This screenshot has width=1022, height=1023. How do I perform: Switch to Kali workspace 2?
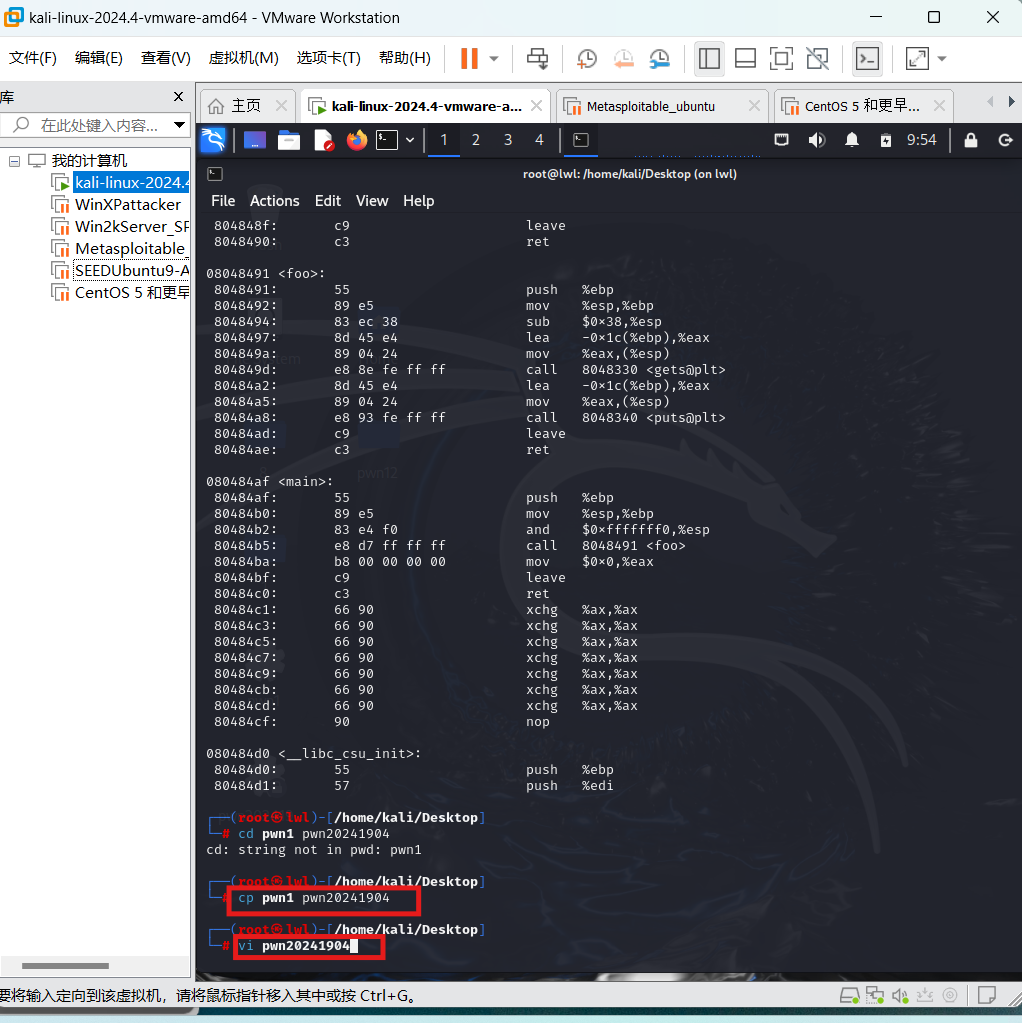point(476,140)
